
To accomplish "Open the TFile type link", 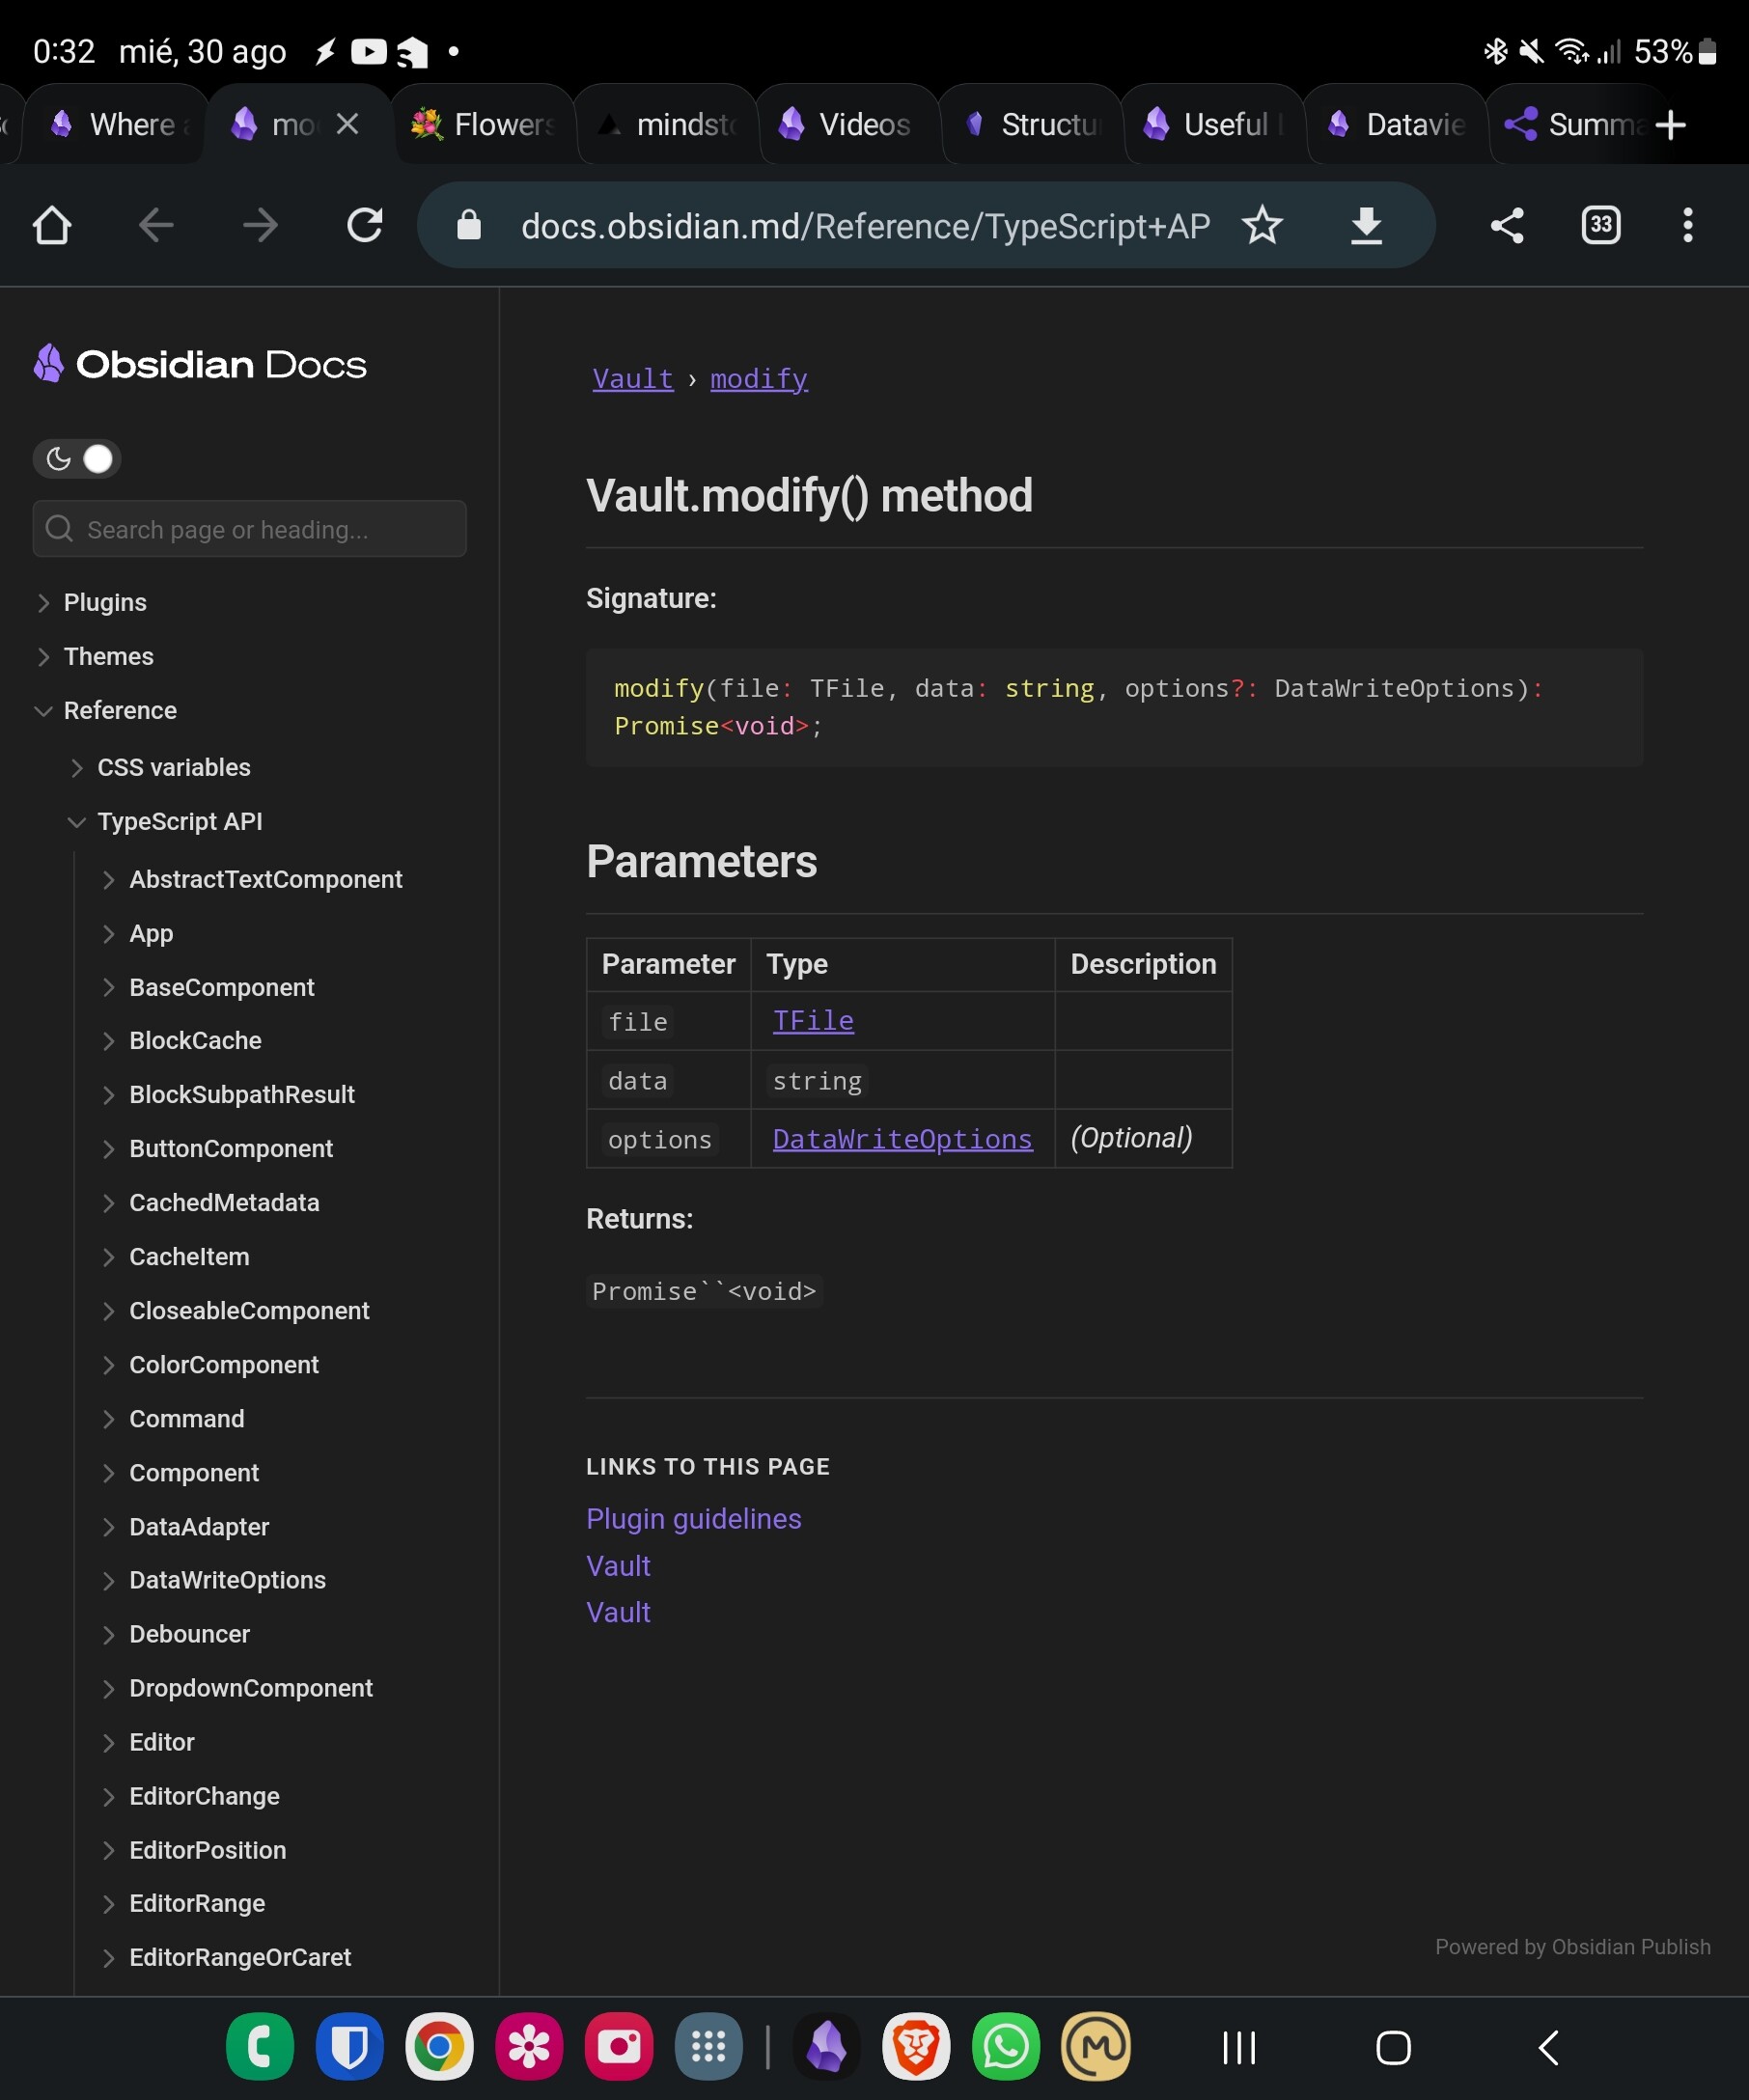I will (813, 1020).
